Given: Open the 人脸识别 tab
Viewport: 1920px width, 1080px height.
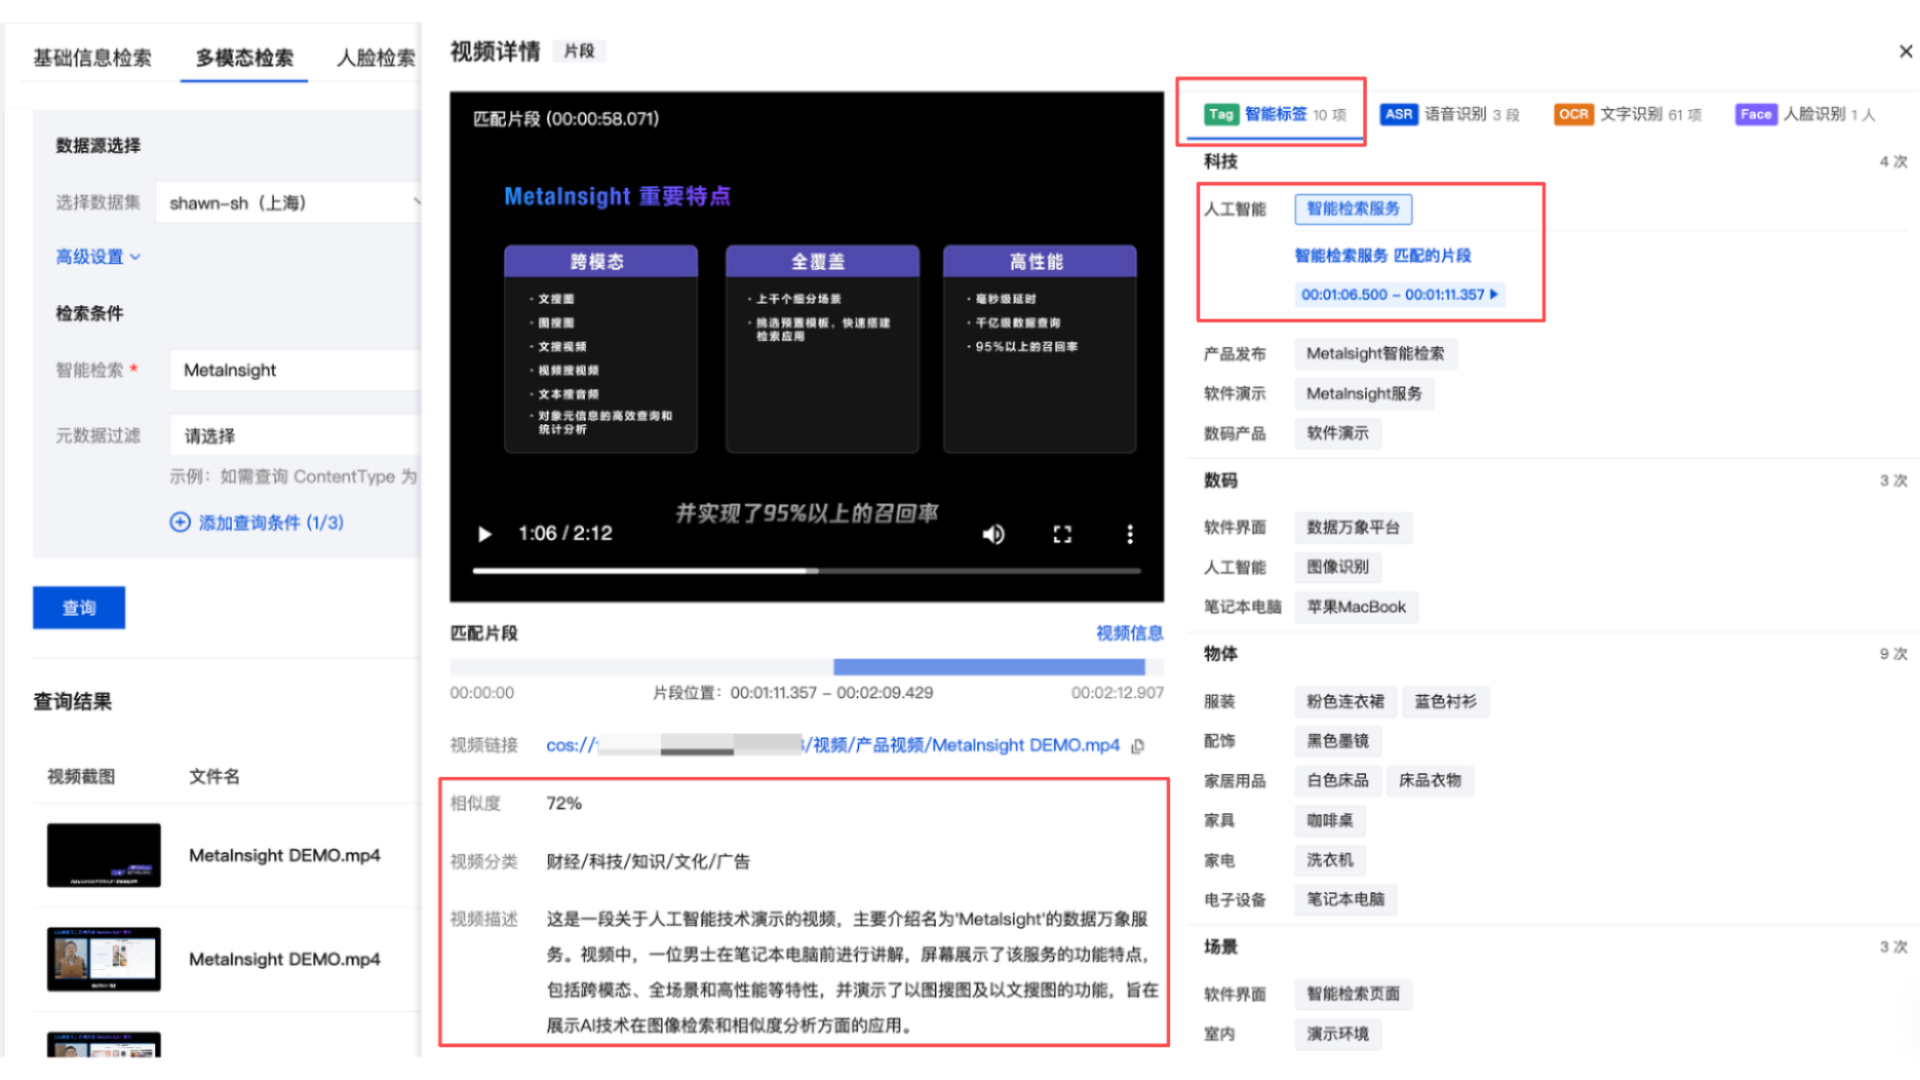Looking at the screenshot, I should click(1806, 114).
